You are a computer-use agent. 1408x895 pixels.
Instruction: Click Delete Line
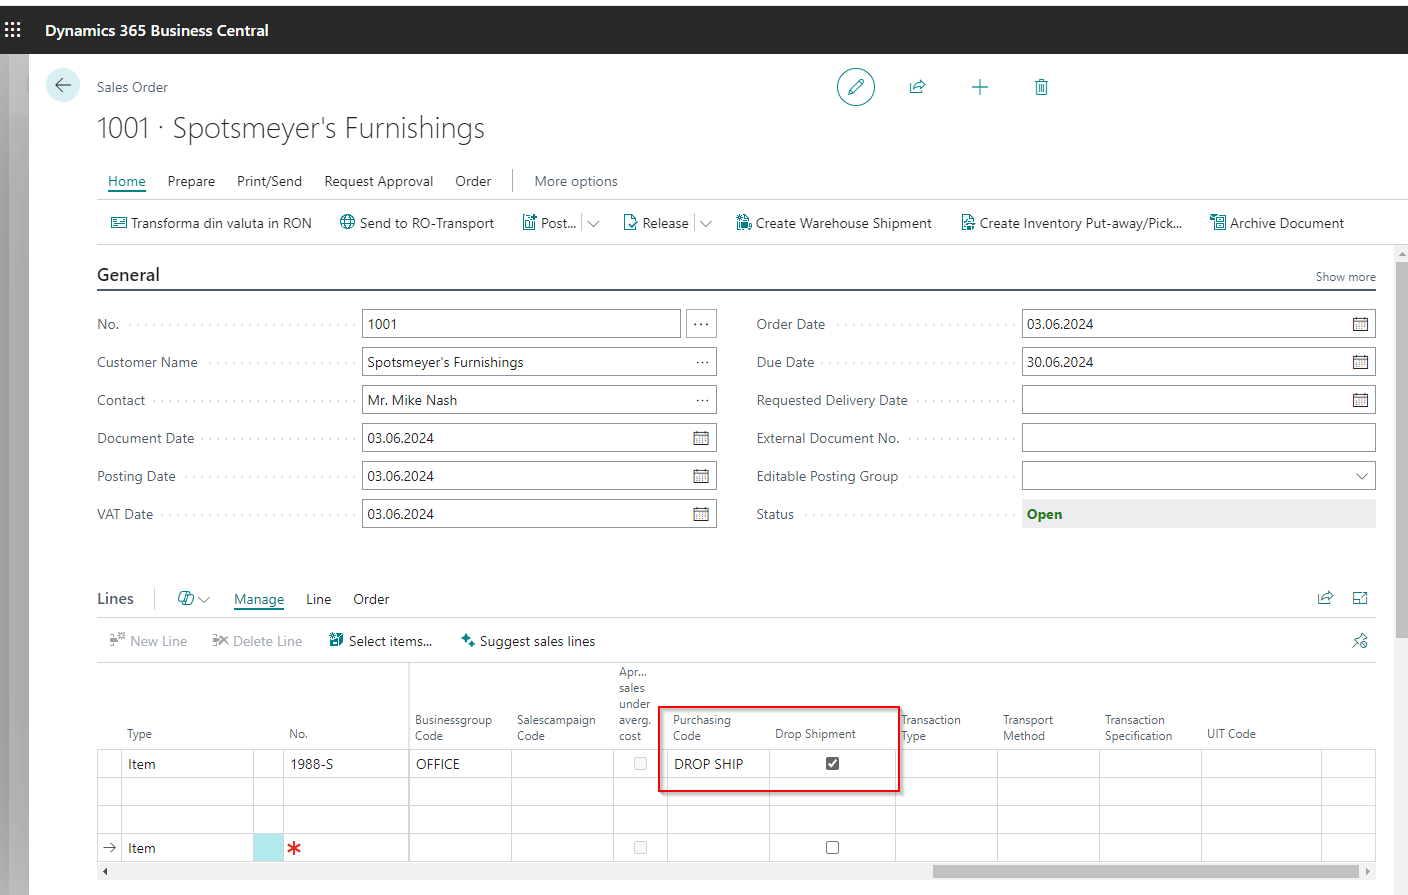pyautogui.click(x=257, y=641)
